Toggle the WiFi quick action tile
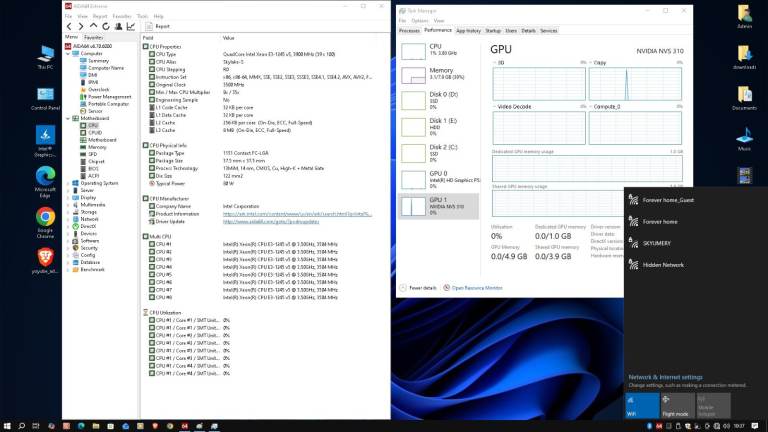Screen dimensions: 768x432 tap(643, 404)
